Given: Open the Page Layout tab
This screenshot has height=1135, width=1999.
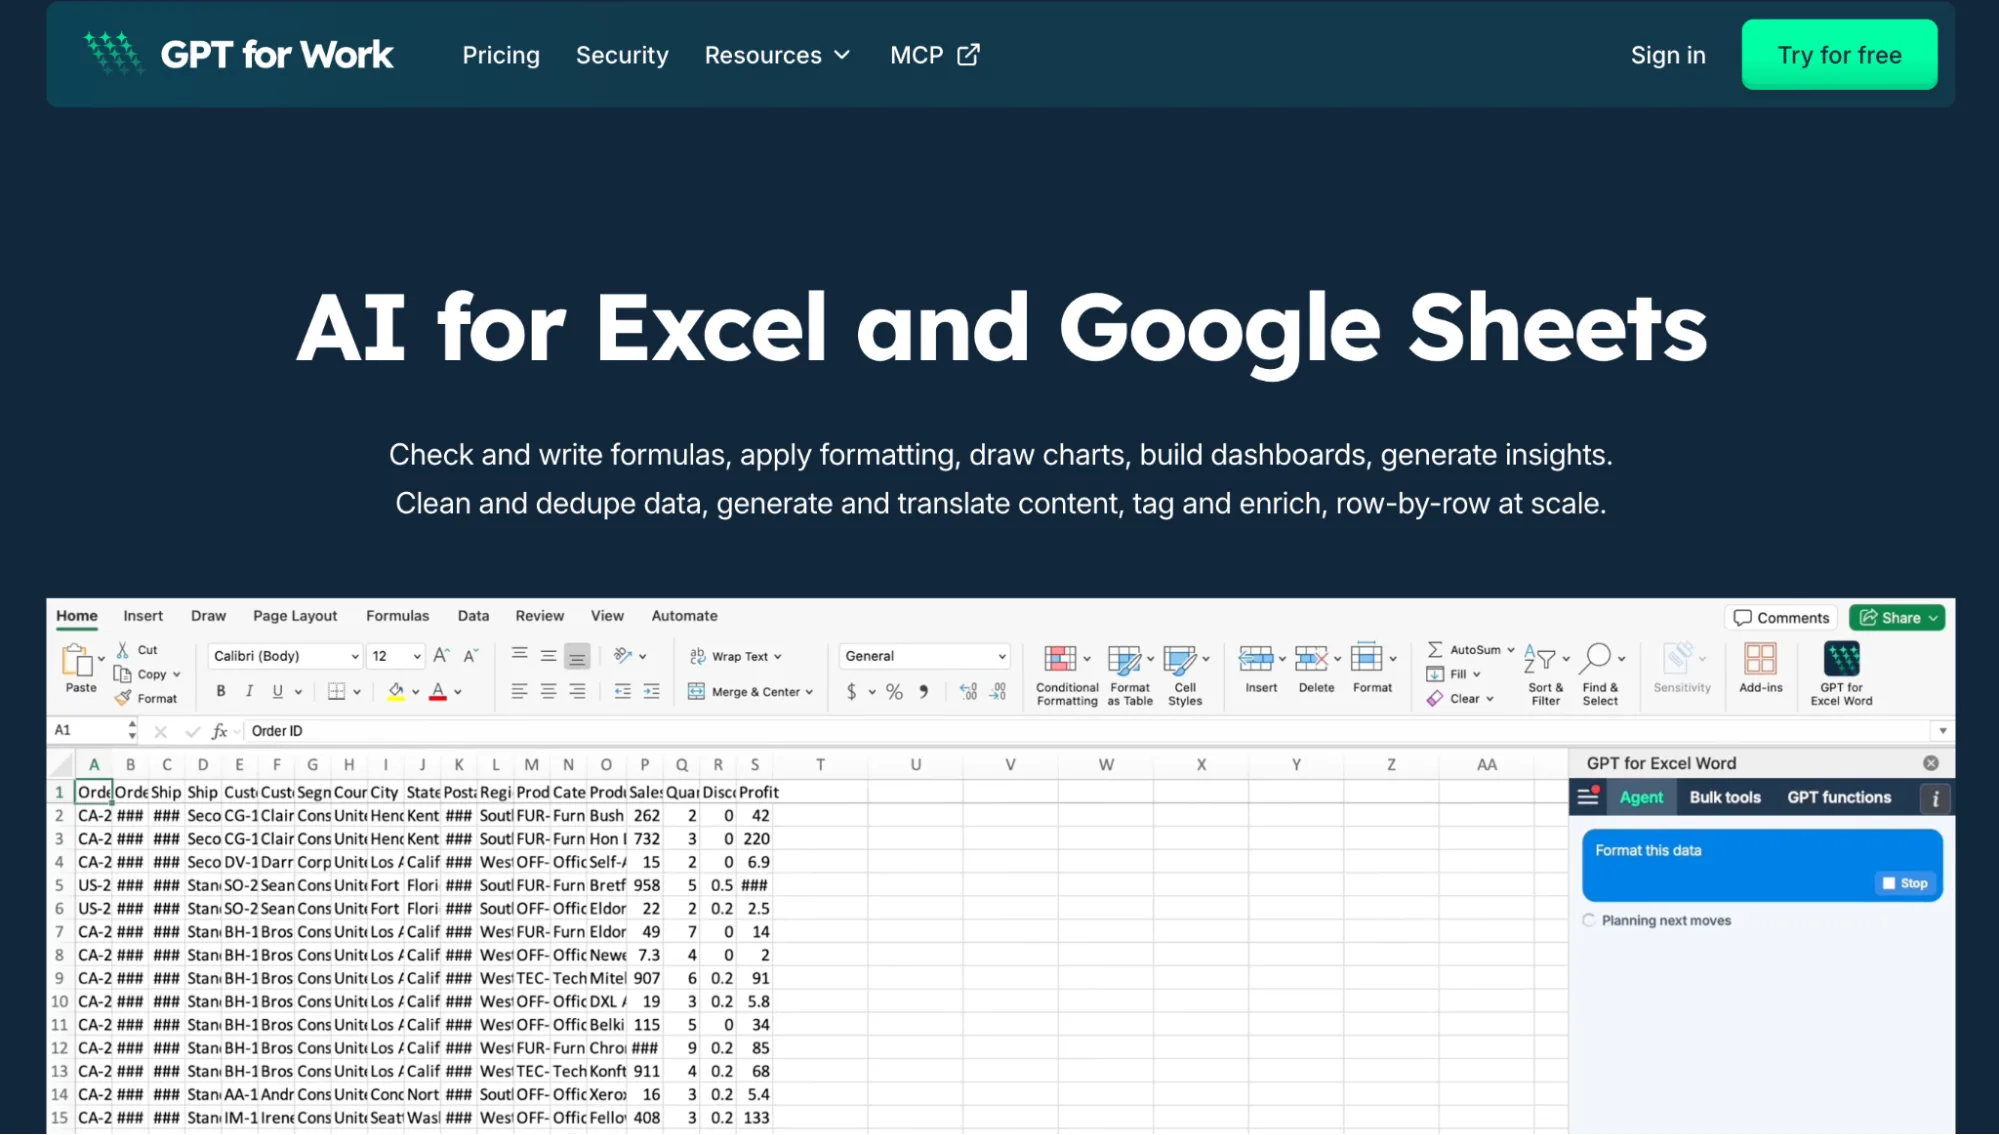Looking at the screenshot, I should coord(295,616).
